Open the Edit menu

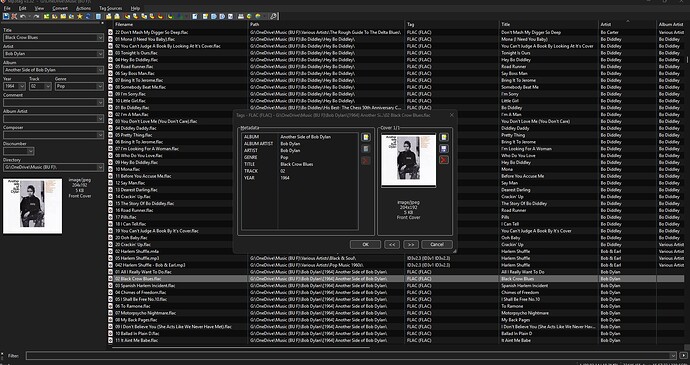click(22, 8)
